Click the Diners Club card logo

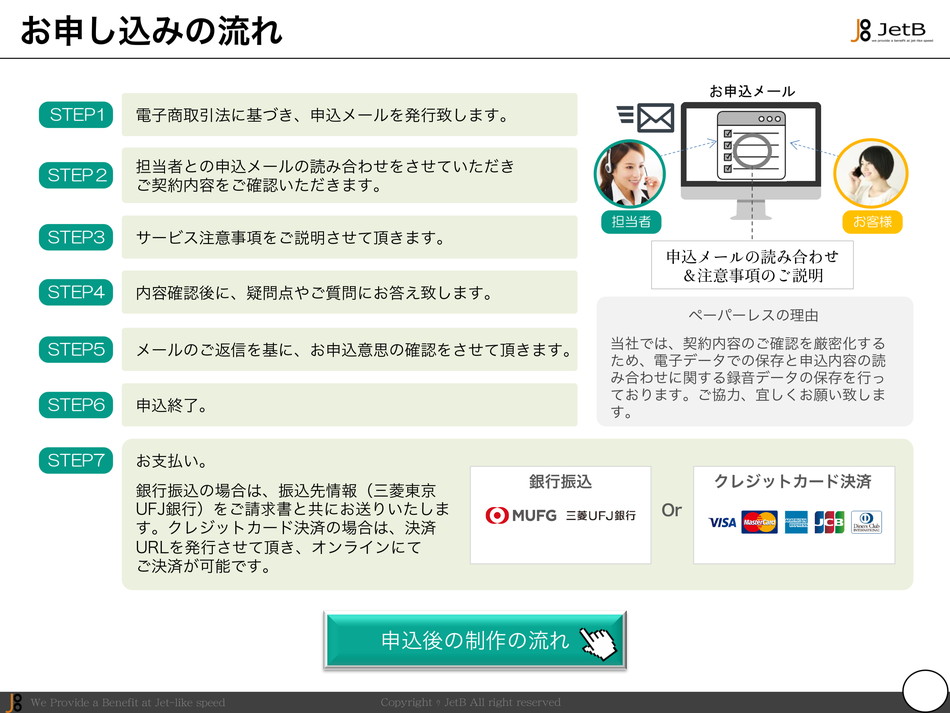pos(866,522)
